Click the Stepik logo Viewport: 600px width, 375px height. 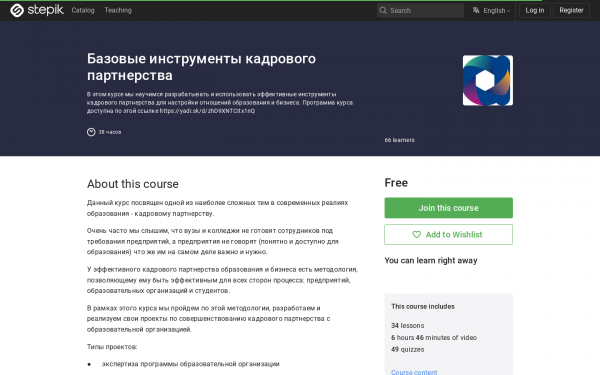coord(37,10)
